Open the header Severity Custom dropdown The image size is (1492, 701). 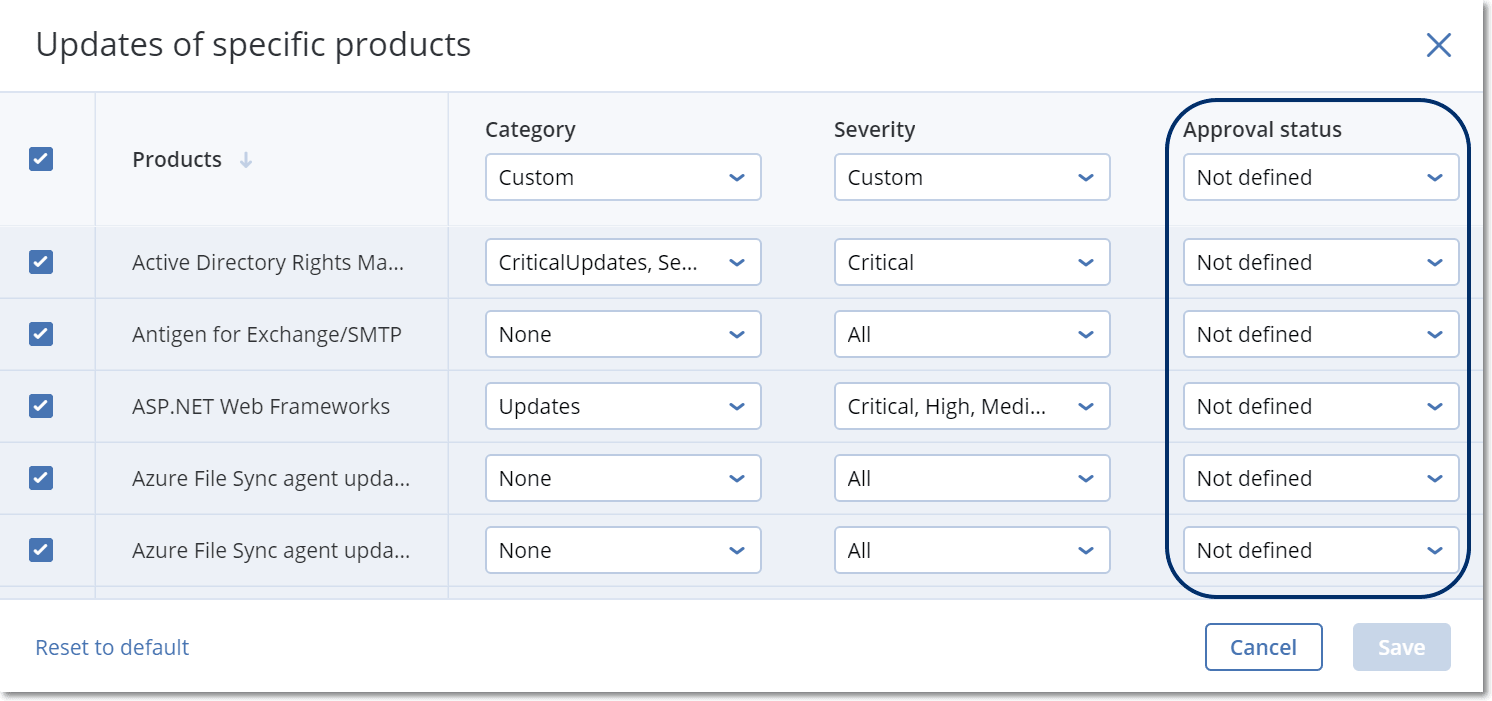(971, 177)
